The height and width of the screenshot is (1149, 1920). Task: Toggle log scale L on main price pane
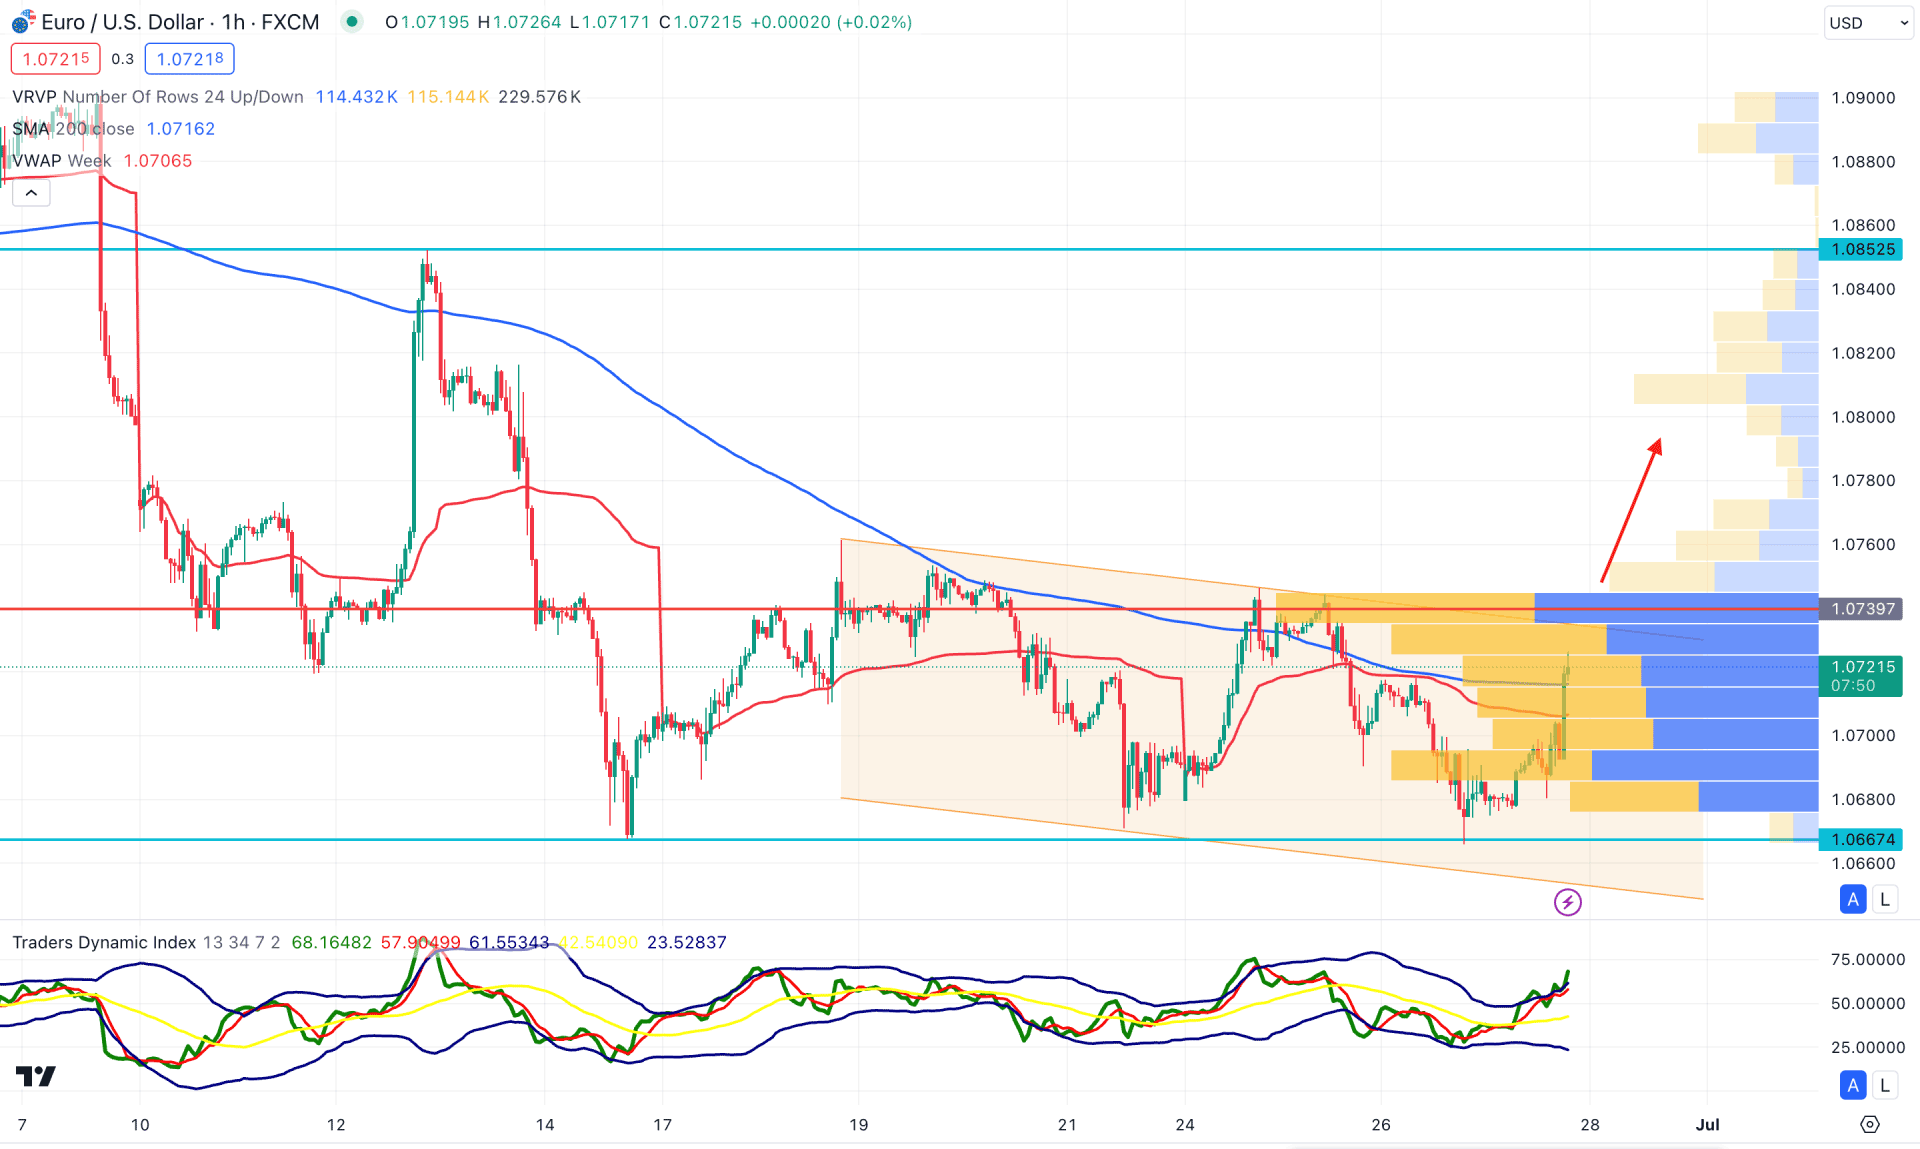1885,899
